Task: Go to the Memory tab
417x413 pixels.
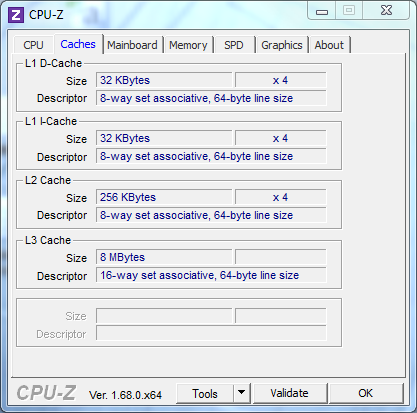Action: tap(188, 45)
